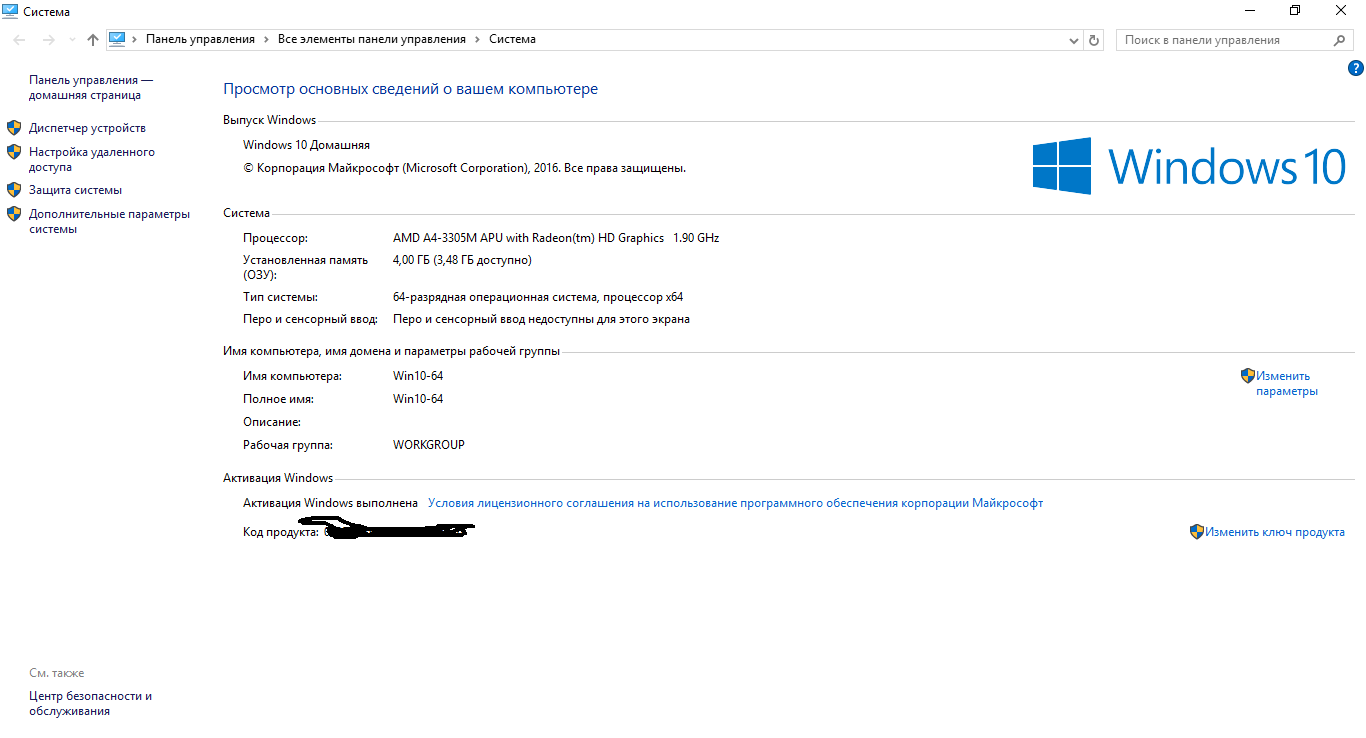Minimize the Система window
1366x738 pixels.
pos(1250,10)
